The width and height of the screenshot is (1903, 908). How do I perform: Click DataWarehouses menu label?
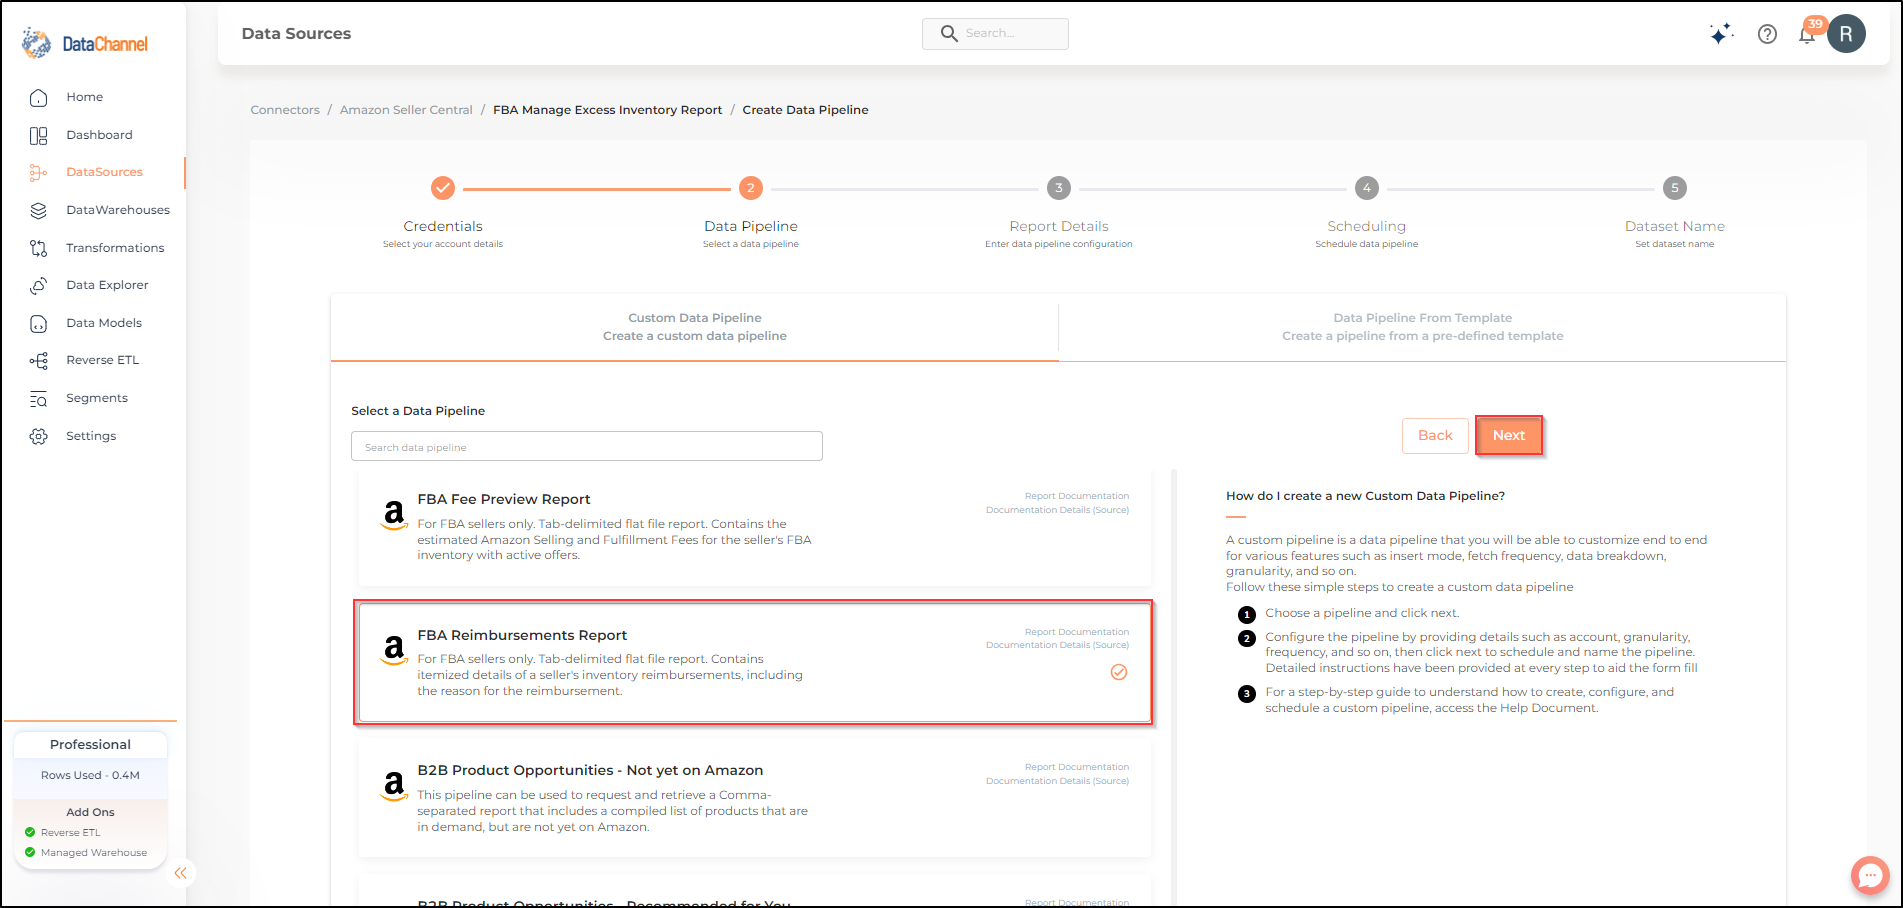pyautogui.click(x=118, y=210)
